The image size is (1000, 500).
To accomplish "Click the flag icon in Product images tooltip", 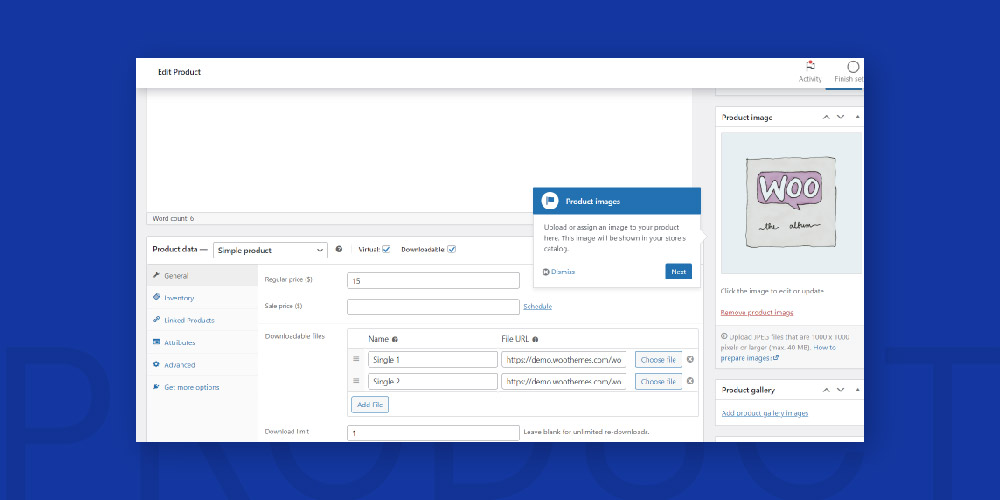I will [550, 201].
